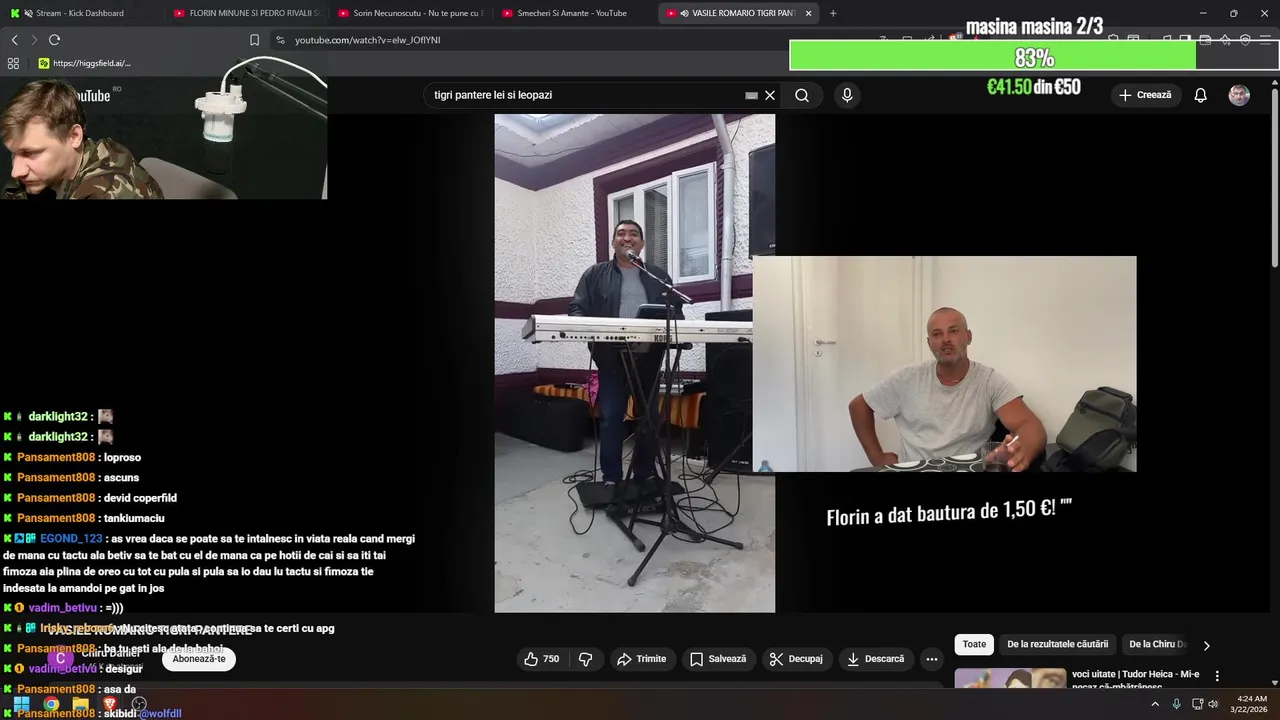Viewport: 1280px width, 720px height.
Task: Open the higgsfield.ai bookmark
Action: click(x=84, y=63)
